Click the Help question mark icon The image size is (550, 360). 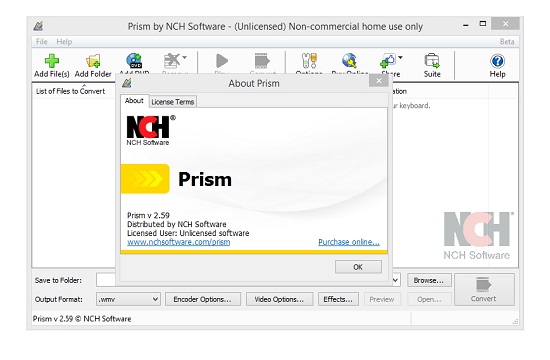pyautogui.click(x=497, y=61)
